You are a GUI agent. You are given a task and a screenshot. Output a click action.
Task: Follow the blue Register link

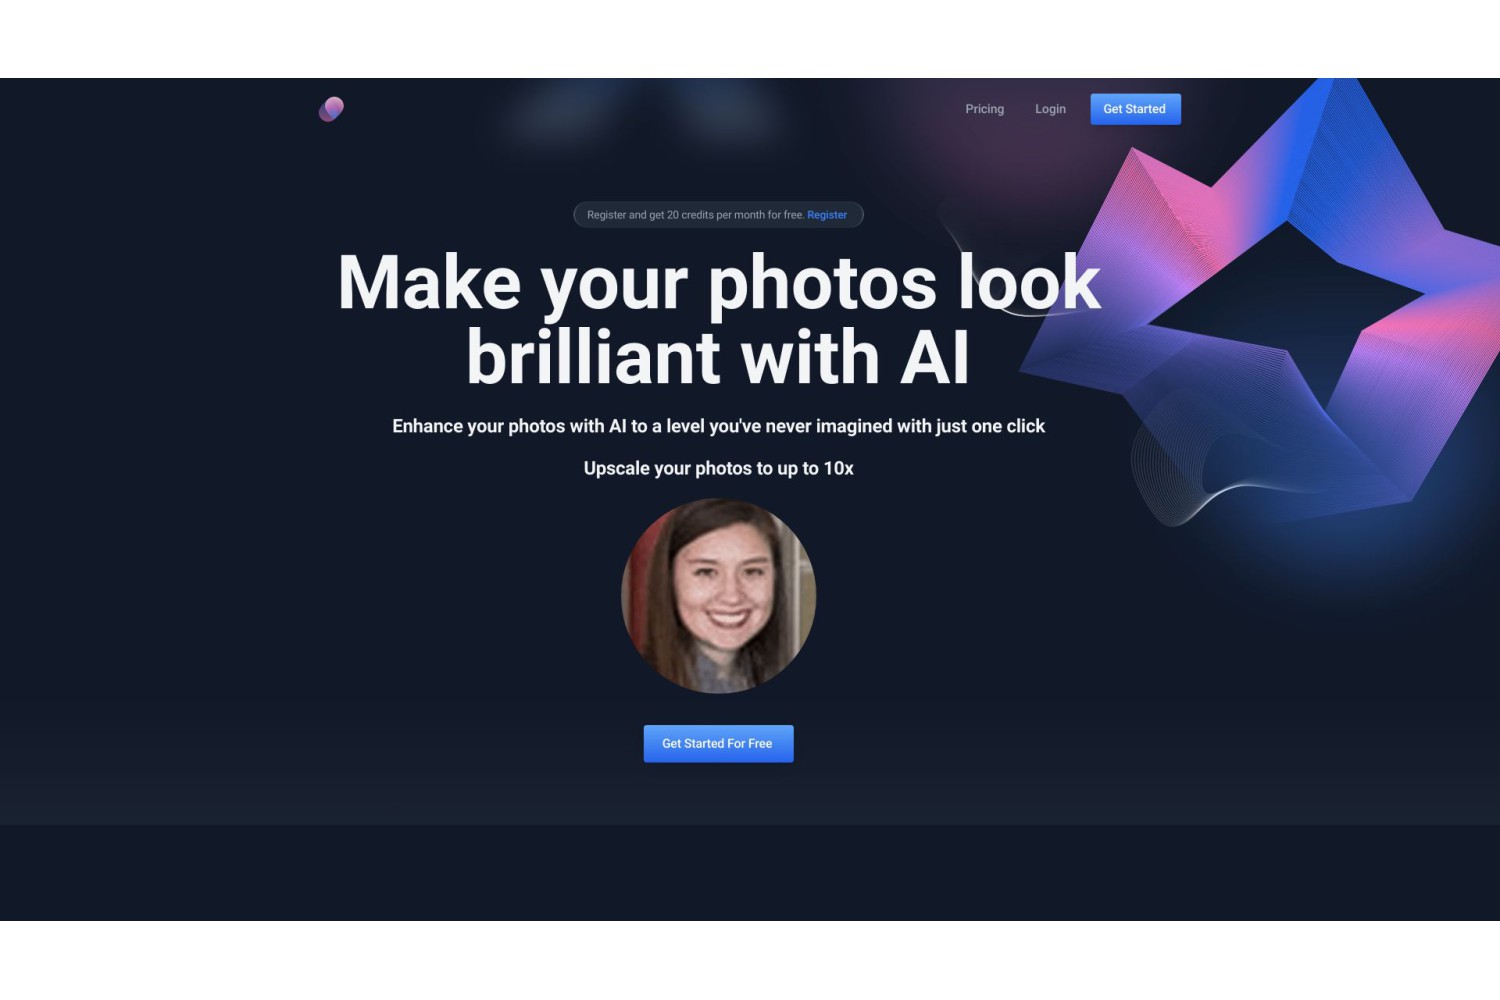(x=827, y=215)
